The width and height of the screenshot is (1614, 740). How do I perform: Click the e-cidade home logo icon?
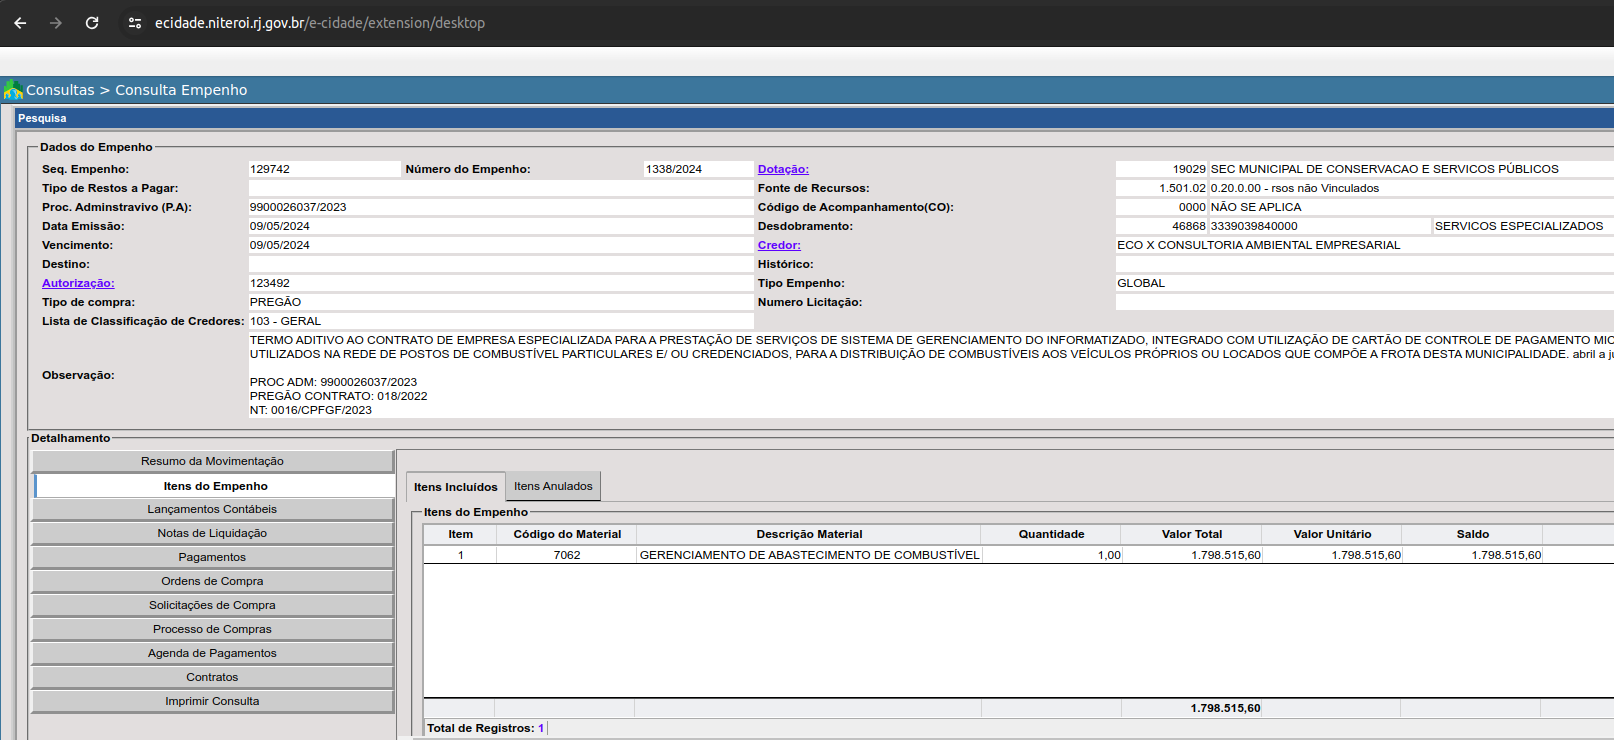[x=13, y=90]
